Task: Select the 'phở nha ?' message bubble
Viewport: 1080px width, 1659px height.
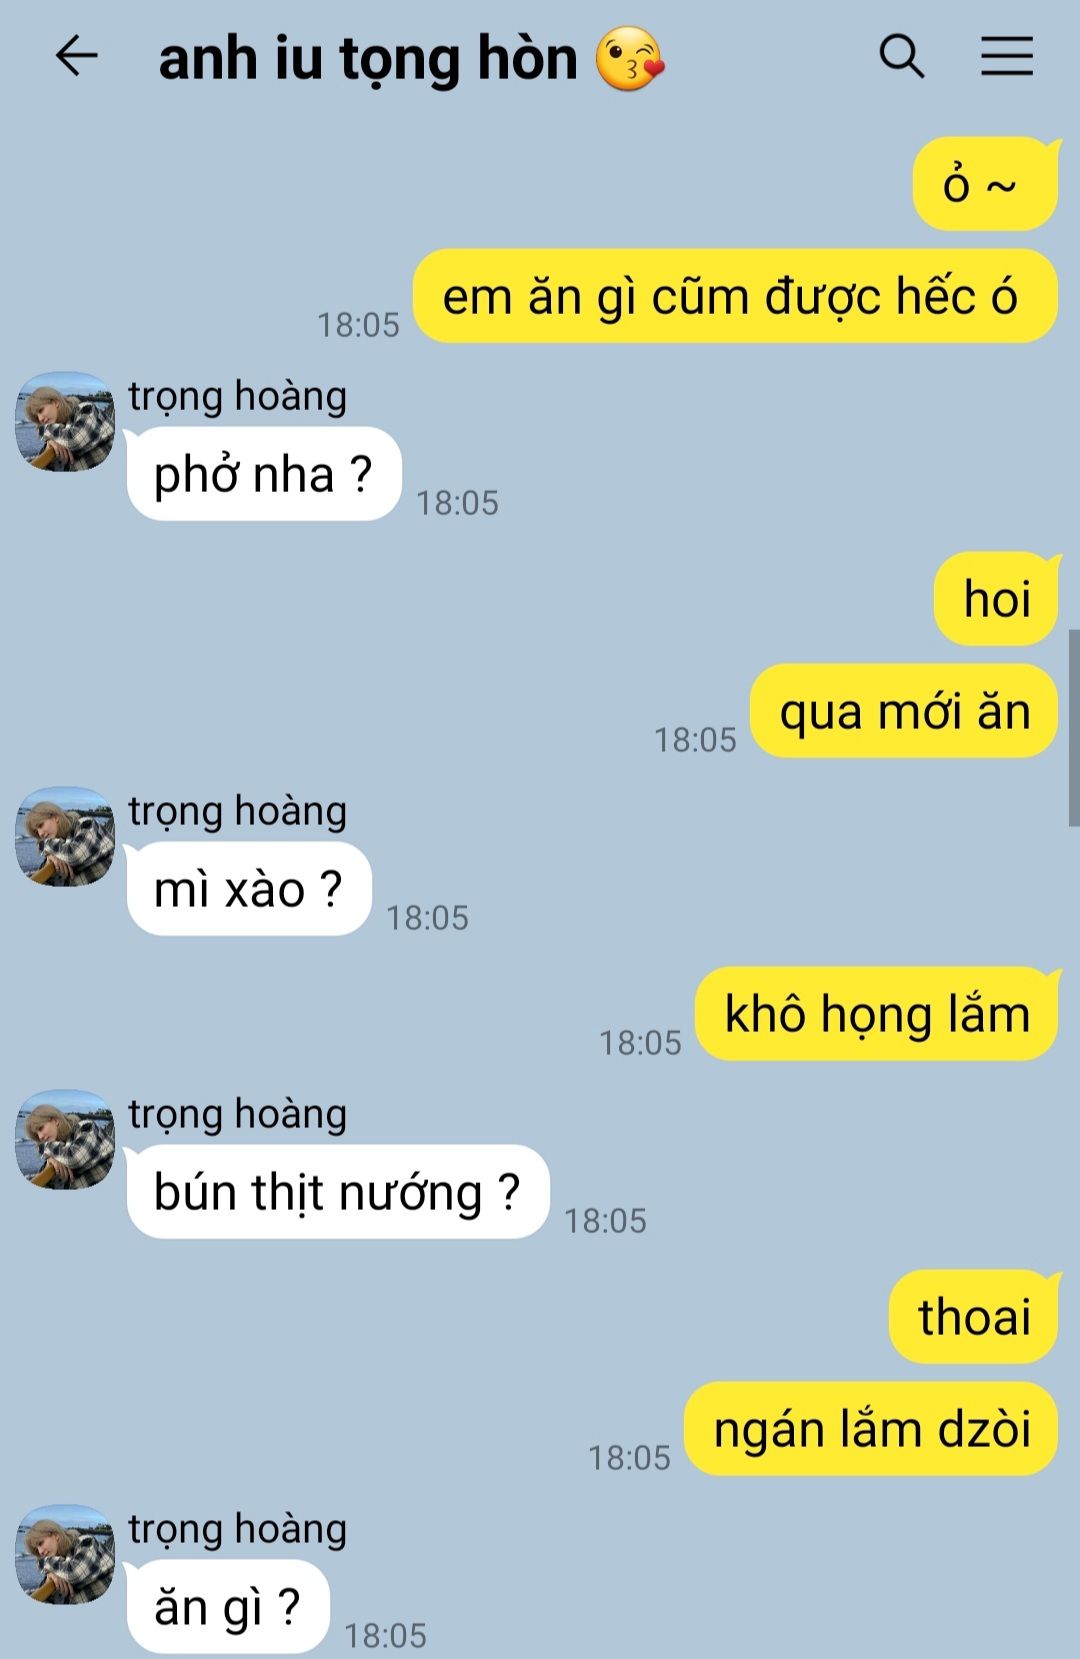Action: click(264, 474)
